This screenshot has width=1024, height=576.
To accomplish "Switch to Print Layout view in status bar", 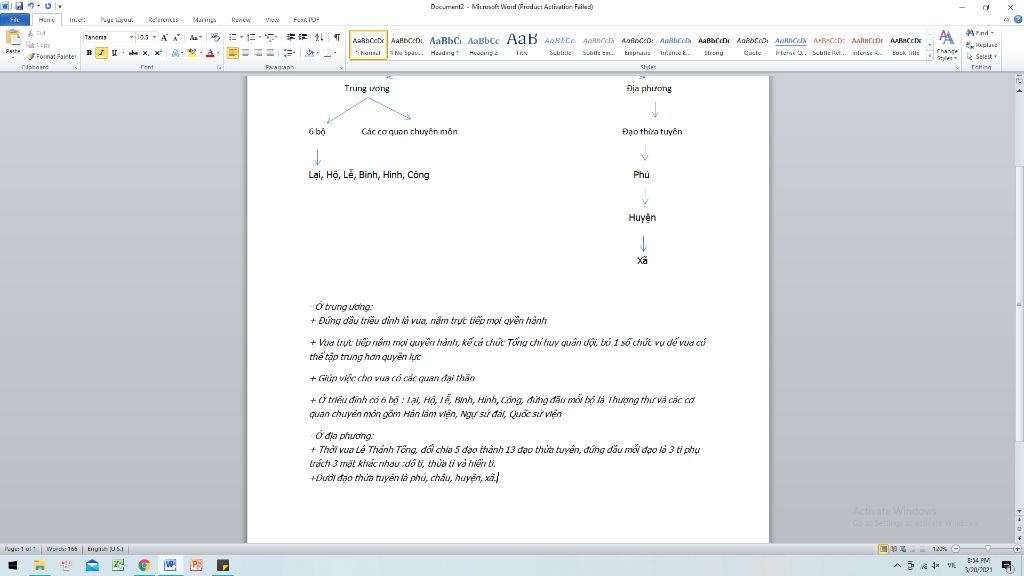I will tap(883, 549).
